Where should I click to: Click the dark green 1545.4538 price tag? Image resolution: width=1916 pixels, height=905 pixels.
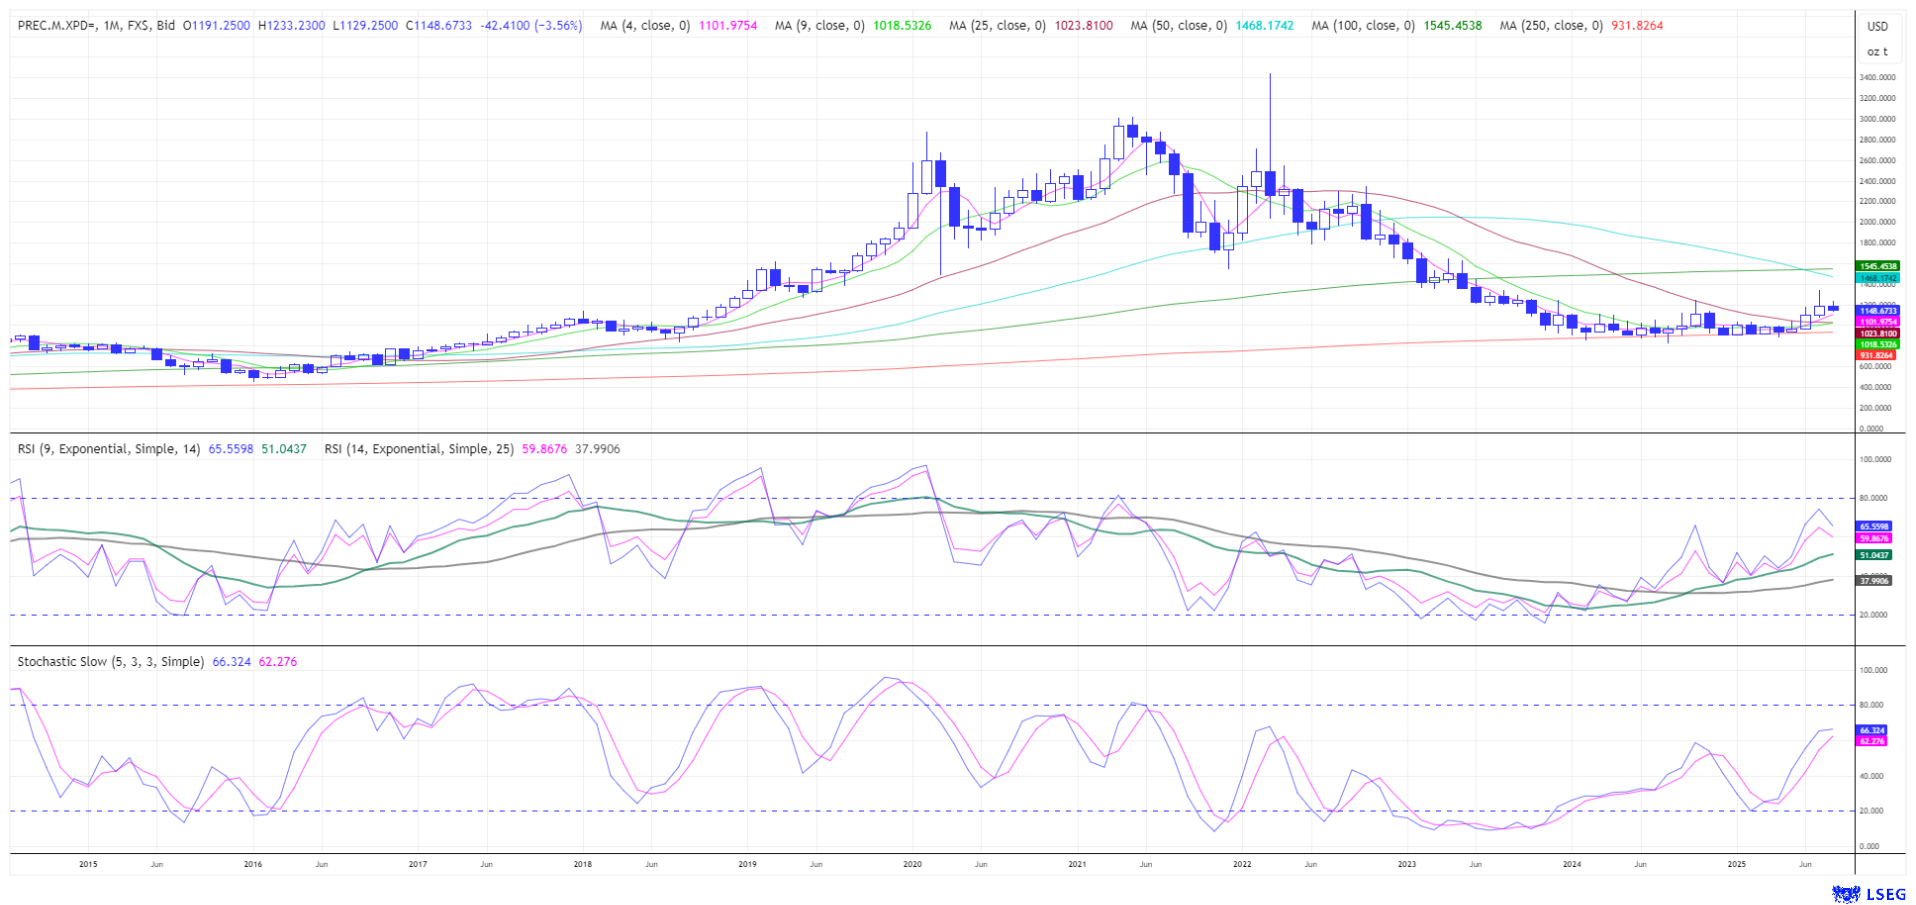coord(1877,266)
